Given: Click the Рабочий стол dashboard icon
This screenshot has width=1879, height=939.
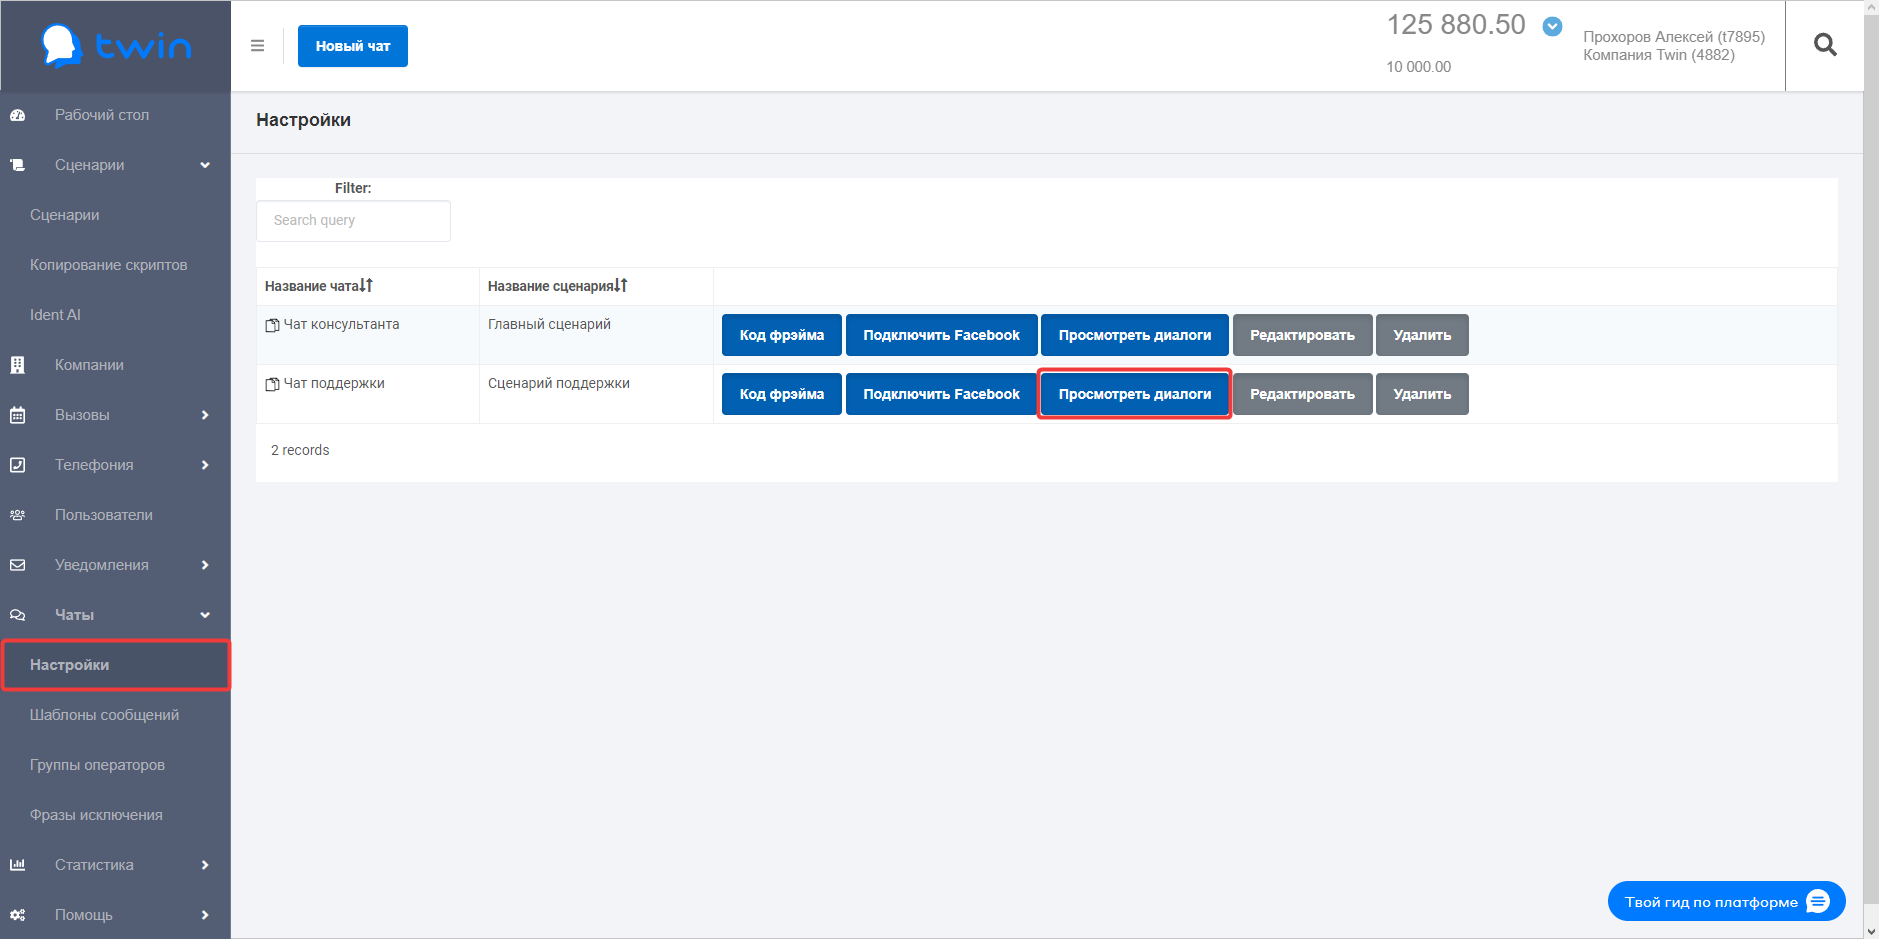Looking at the screenshot, I should pos(17,115).
